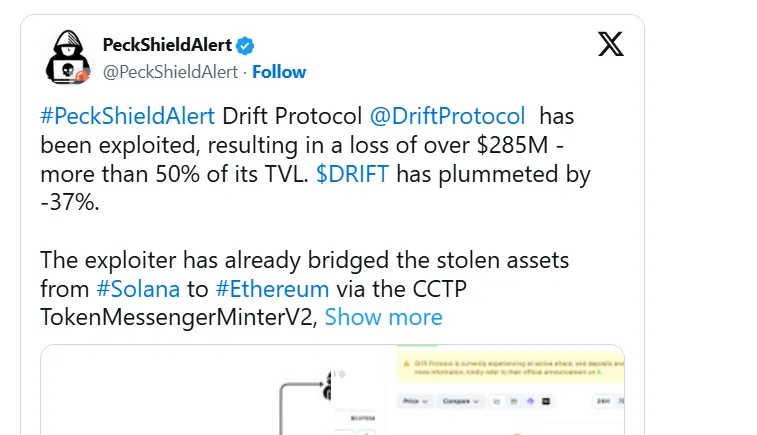Click the PeckShieldAlert display name
The image size is (757, 435).
click(x=167, y=45)
